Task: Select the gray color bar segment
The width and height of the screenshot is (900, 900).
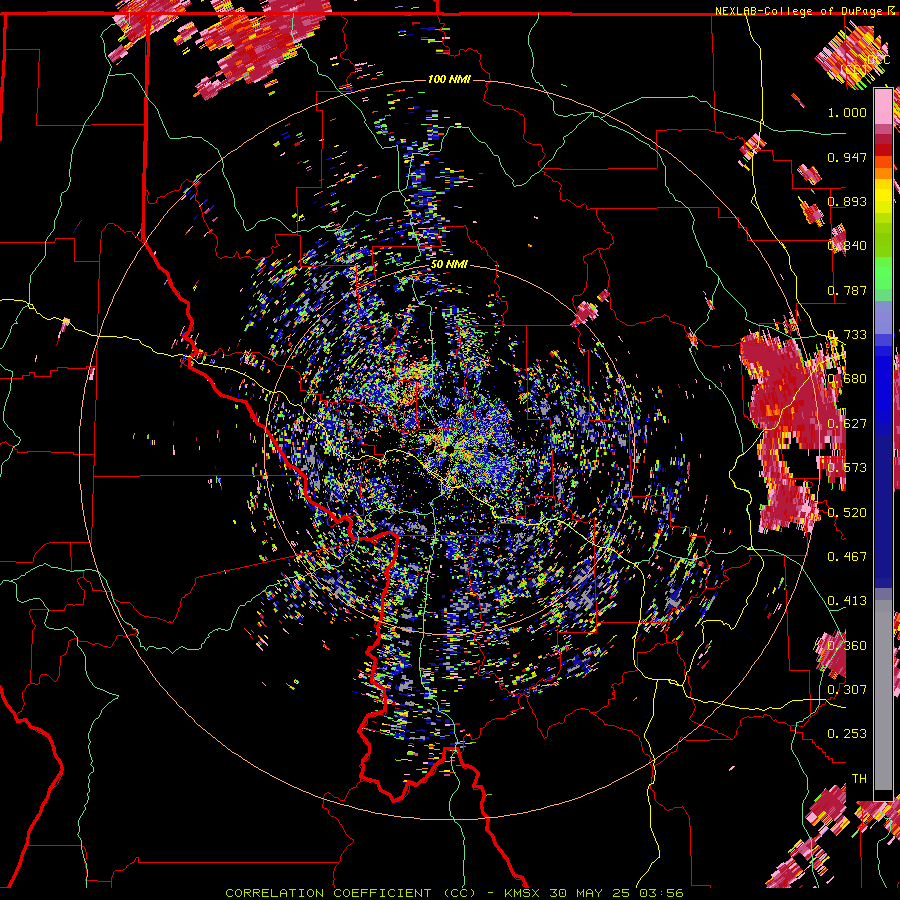Action: point(883,695)
